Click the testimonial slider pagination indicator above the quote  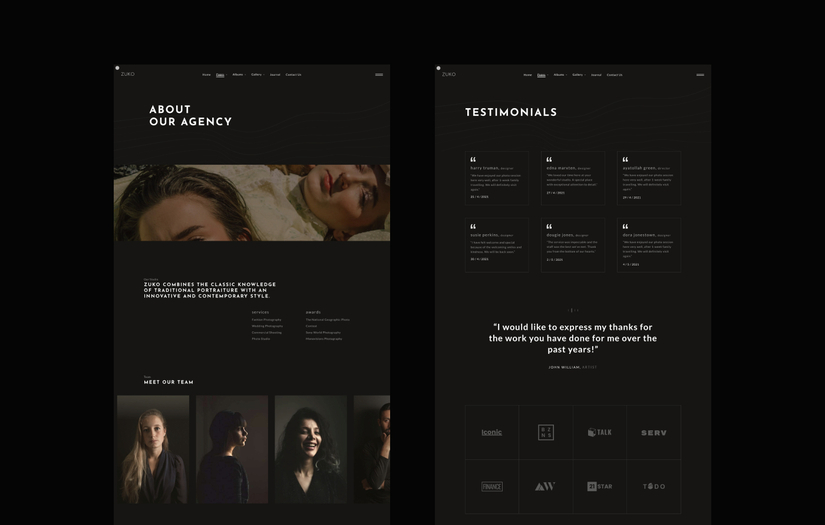572,310
